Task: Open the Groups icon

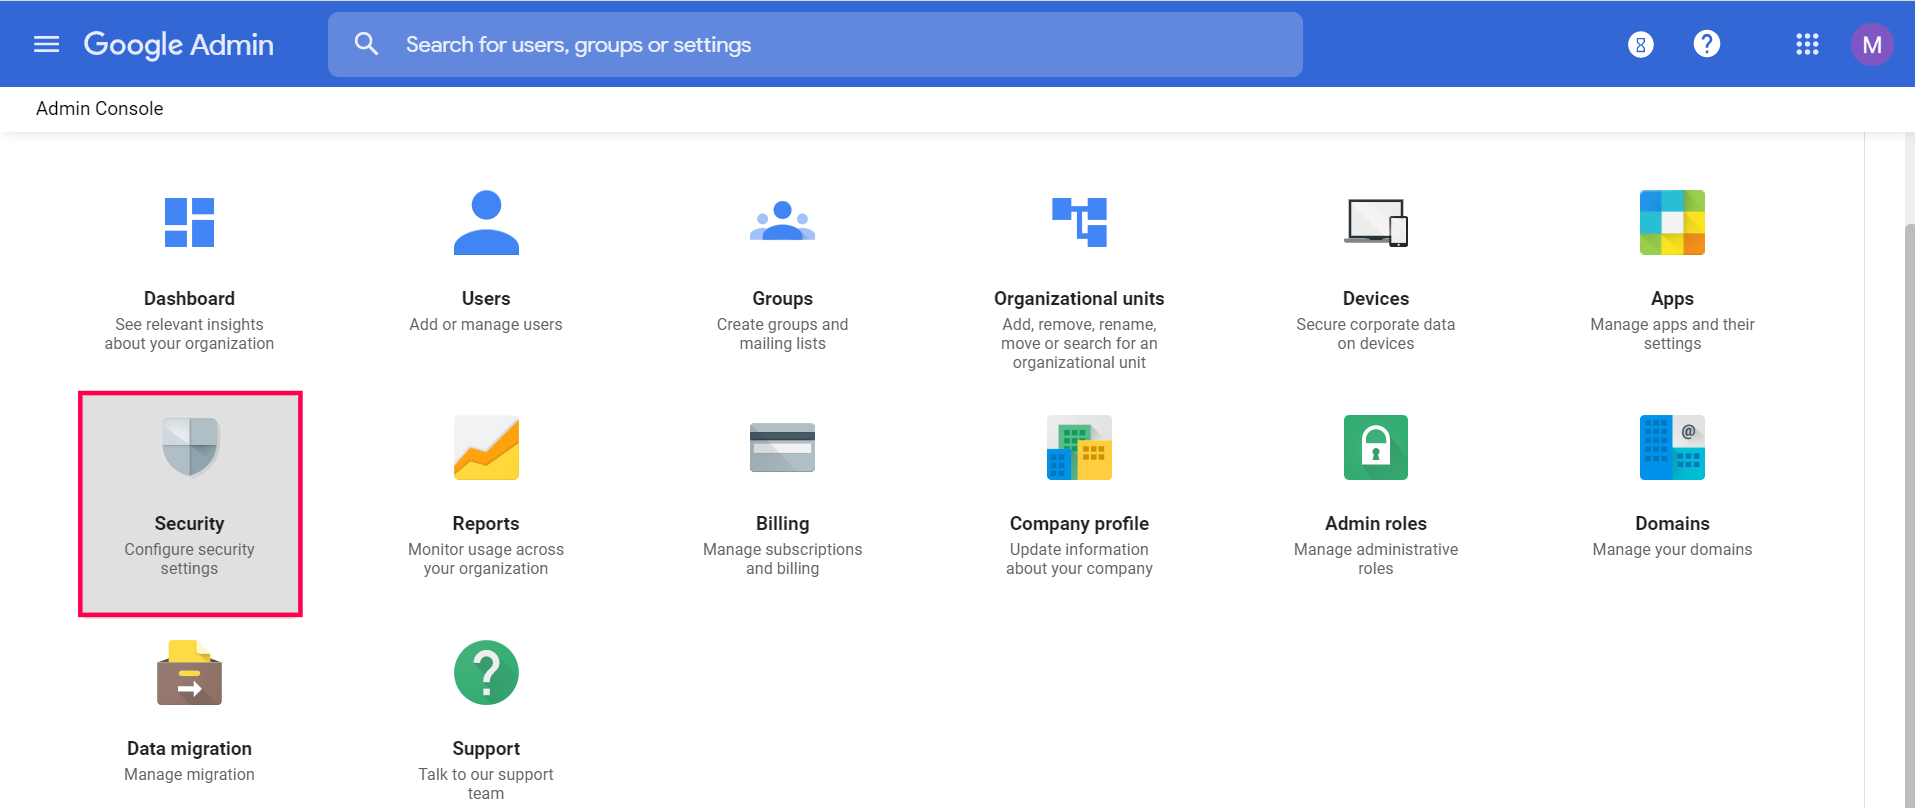Action: coord(782,222)
